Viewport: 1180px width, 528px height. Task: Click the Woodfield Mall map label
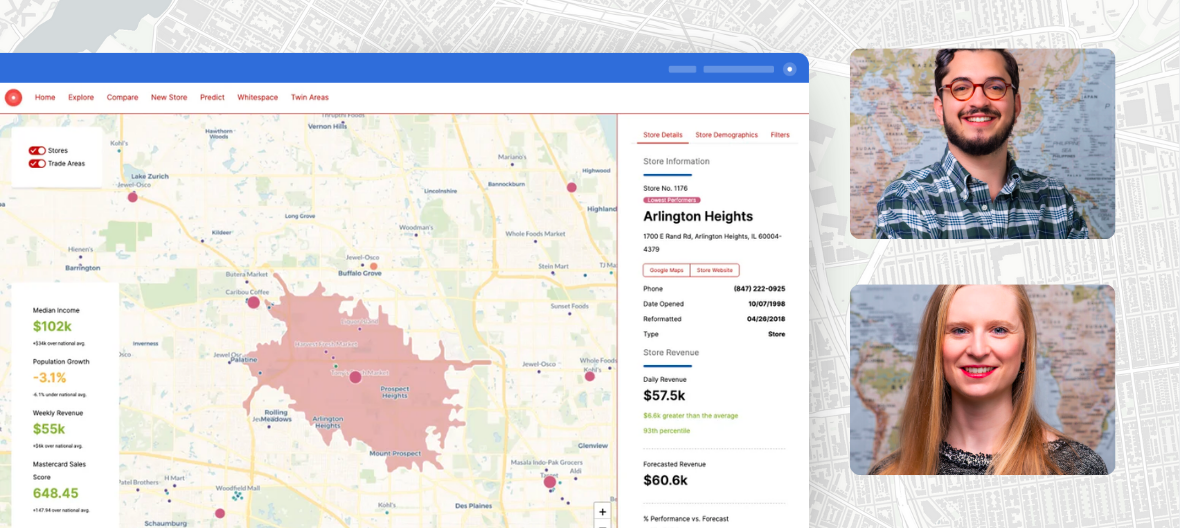click(x=237, y=488)
